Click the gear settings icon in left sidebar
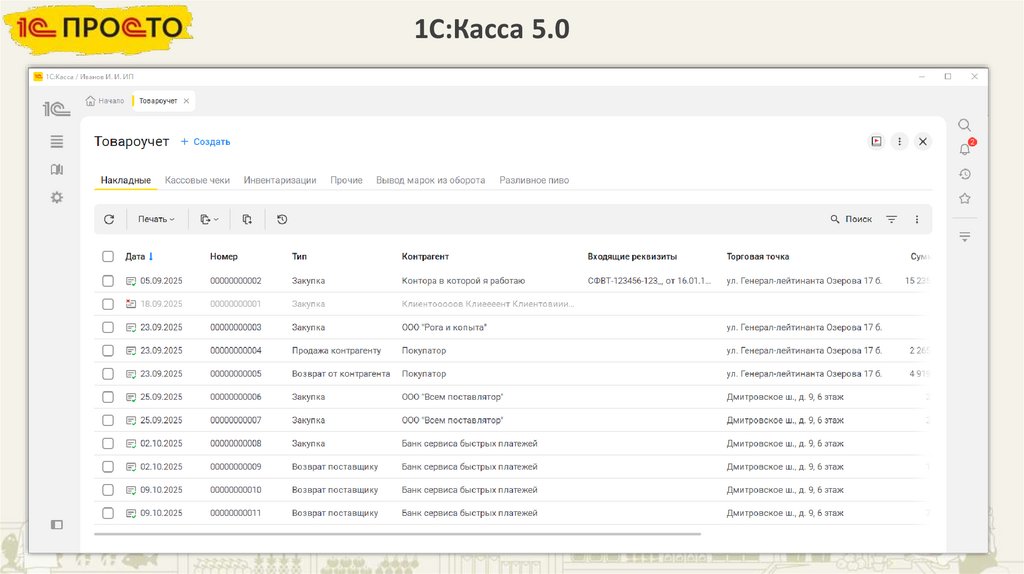 point(57,197)
